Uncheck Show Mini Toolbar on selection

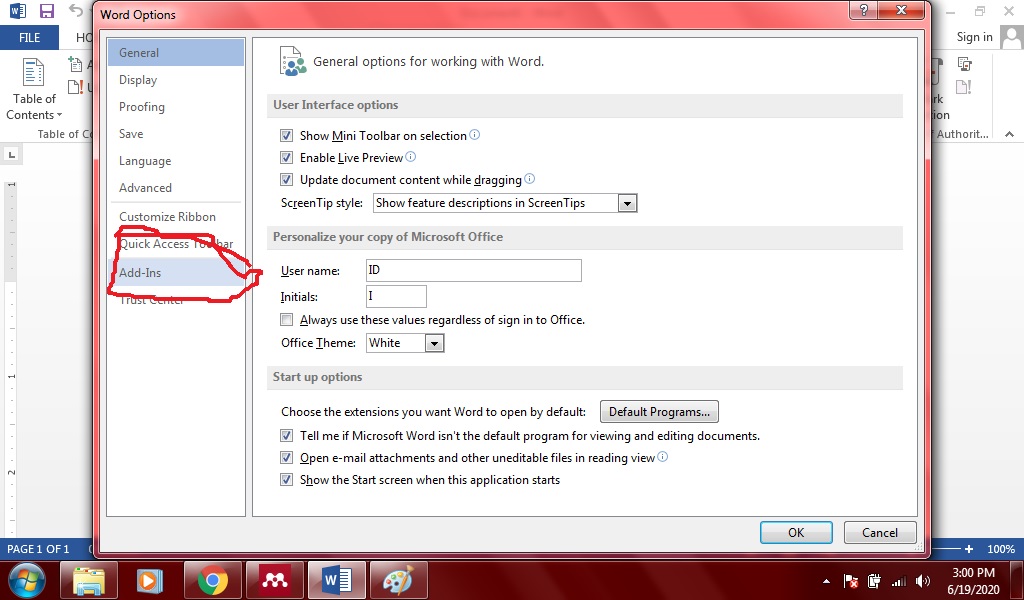pos(287,135)
